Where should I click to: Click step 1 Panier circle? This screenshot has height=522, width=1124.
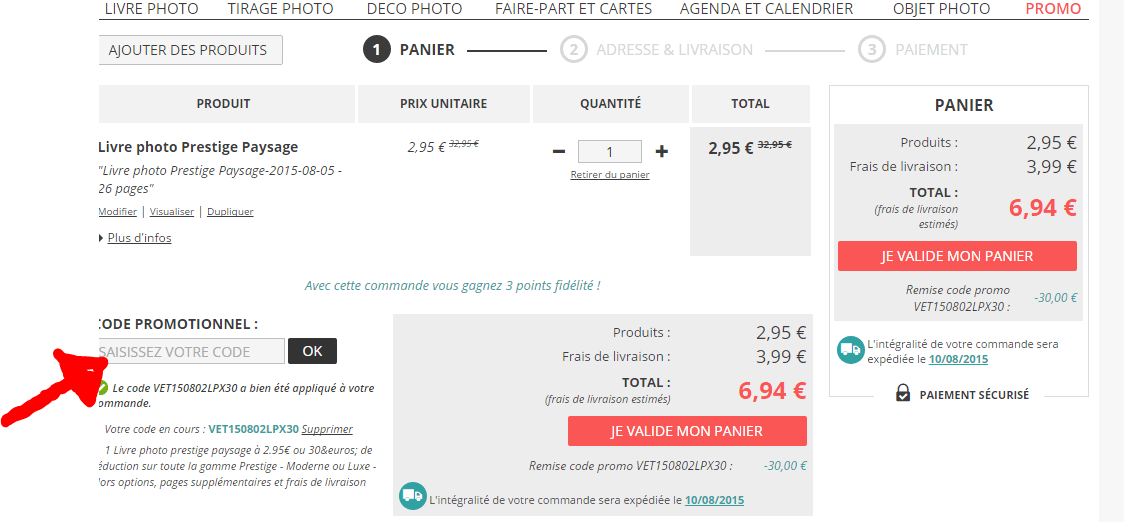pyautogui.click(x=376, y=49)
